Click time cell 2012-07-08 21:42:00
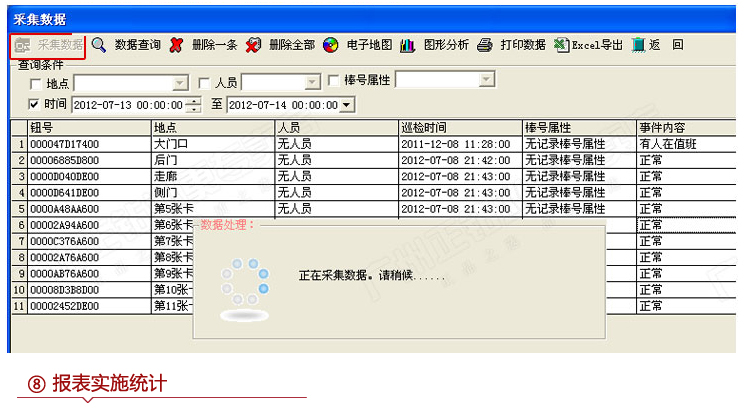 [460, 160]
